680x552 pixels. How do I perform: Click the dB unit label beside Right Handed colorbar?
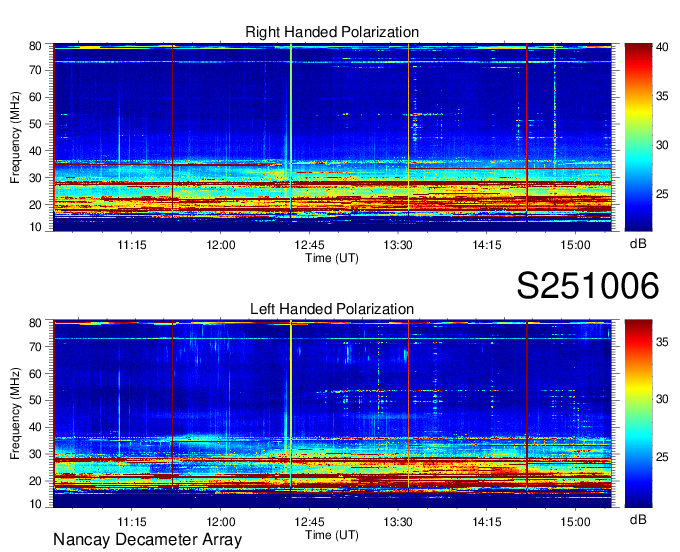click(x=637, y=243)
